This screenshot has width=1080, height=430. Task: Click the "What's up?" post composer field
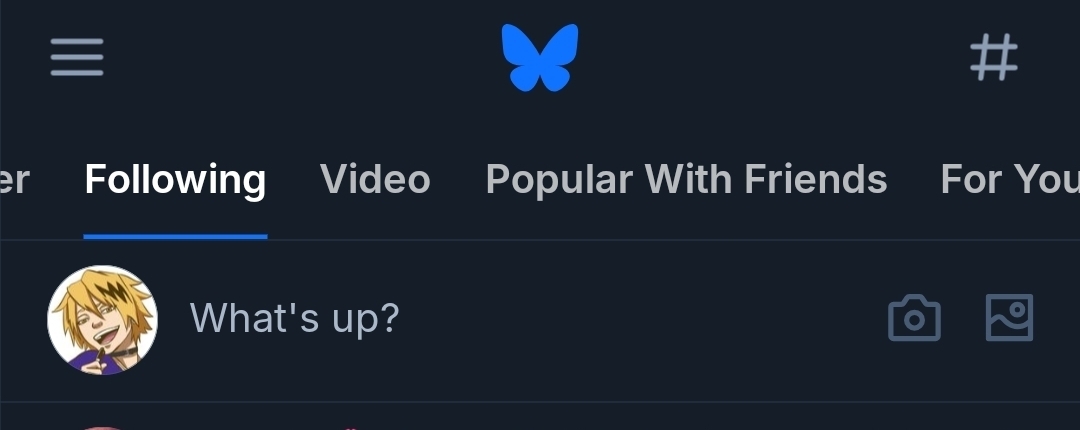[x=295, y=318]
